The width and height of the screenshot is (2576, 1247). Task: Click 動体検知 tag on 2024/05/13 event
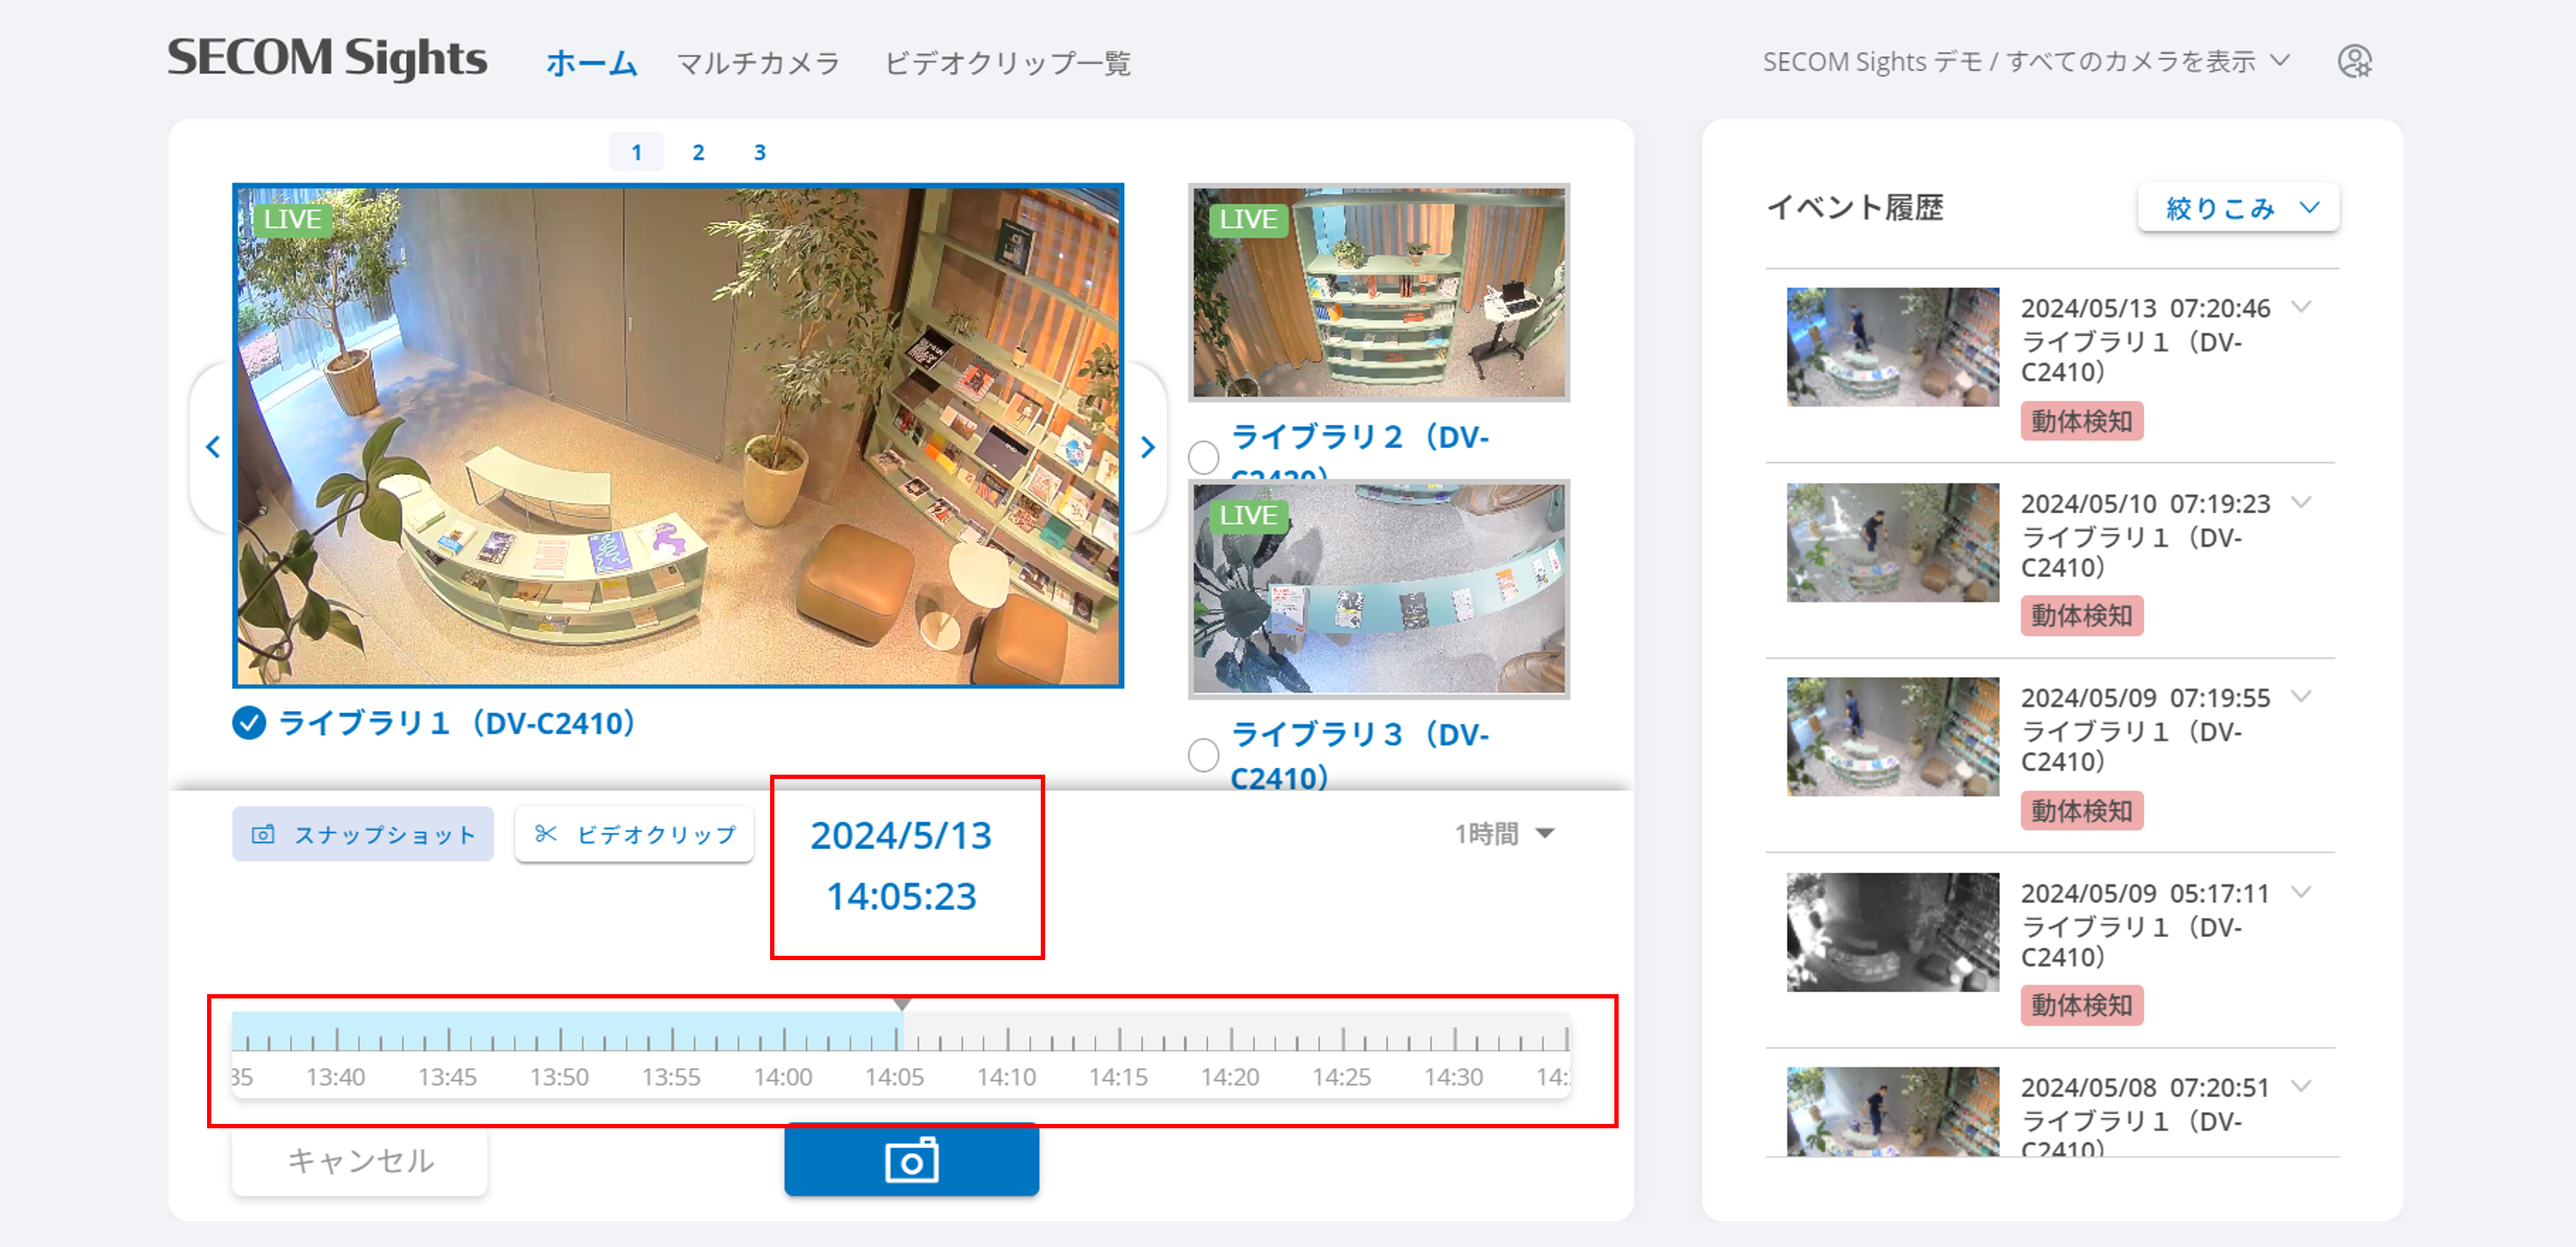(x=2082, y=421)
